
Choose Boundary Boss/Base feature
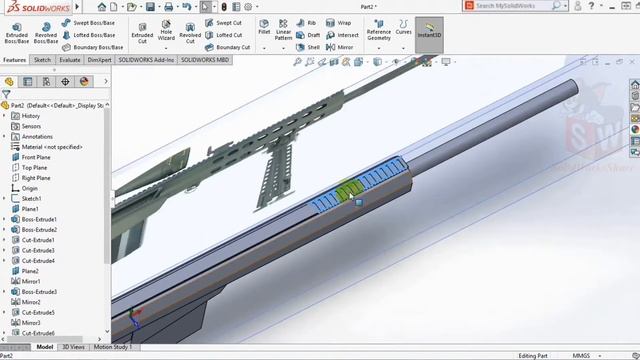pyautogui.click(x=93, y=47)
